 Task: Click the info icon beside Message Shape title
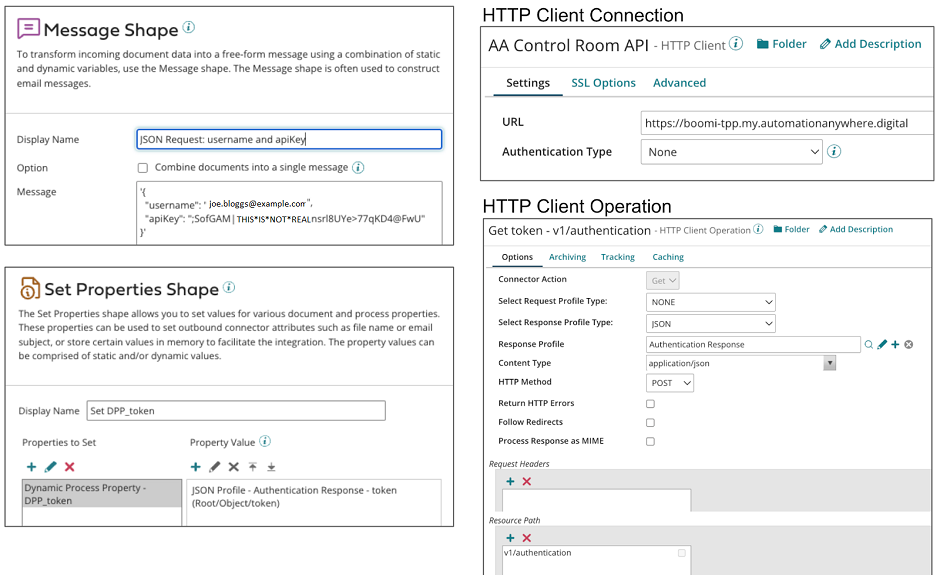pyautogui.click(x=189, y=28)
